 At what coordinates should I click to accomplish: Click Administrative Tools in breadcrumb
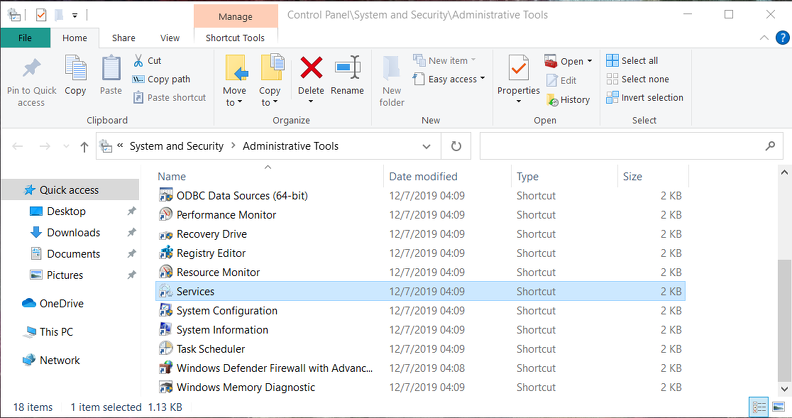tap(290, 146)
